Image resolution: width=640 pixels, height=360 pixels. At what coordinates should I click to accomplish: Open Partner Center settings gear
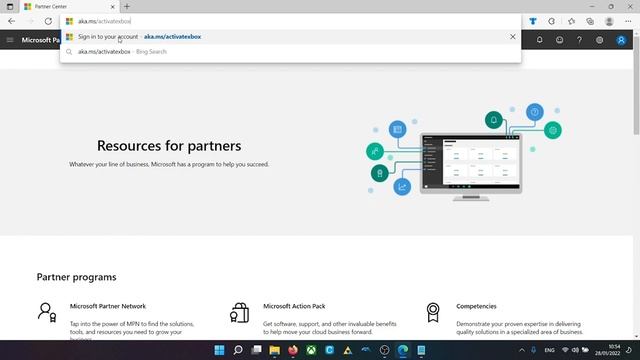tap(599, 40)
